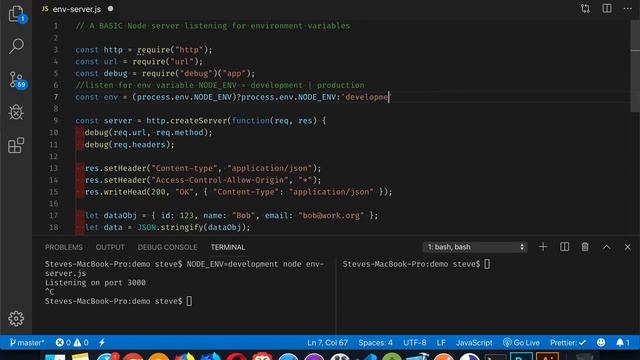Change indentation via Spaces: 4

[x=375, y=342]
